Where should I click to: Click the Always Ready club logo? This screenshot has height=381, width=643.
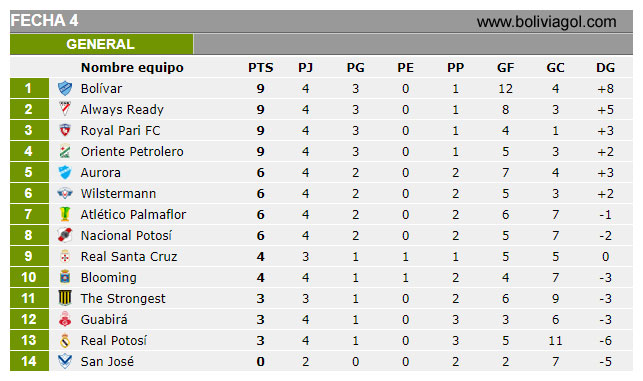click(65, 109)
